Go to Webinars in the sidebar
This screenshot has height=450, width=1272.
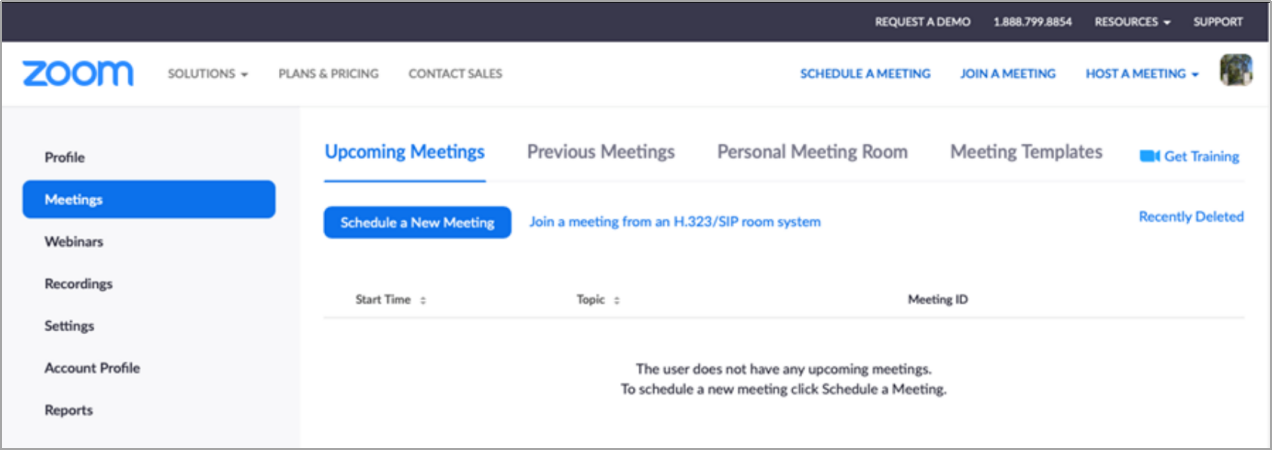point(74,242)
